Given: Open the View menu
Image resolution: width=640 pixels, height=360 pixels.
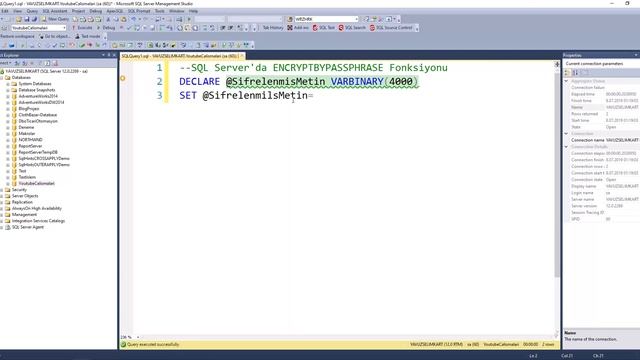Looking at the screenshot, I should pyautogui.click(x=18, y=11).
